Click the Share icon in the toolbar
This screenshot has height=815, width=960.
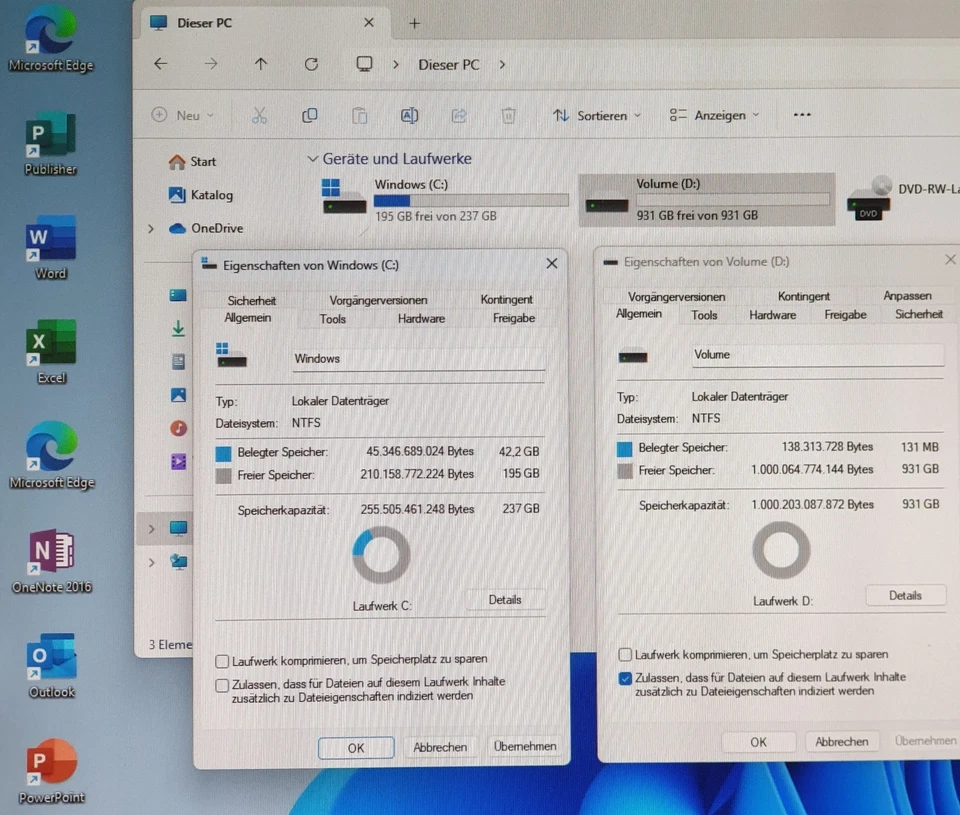coord(458,115)
